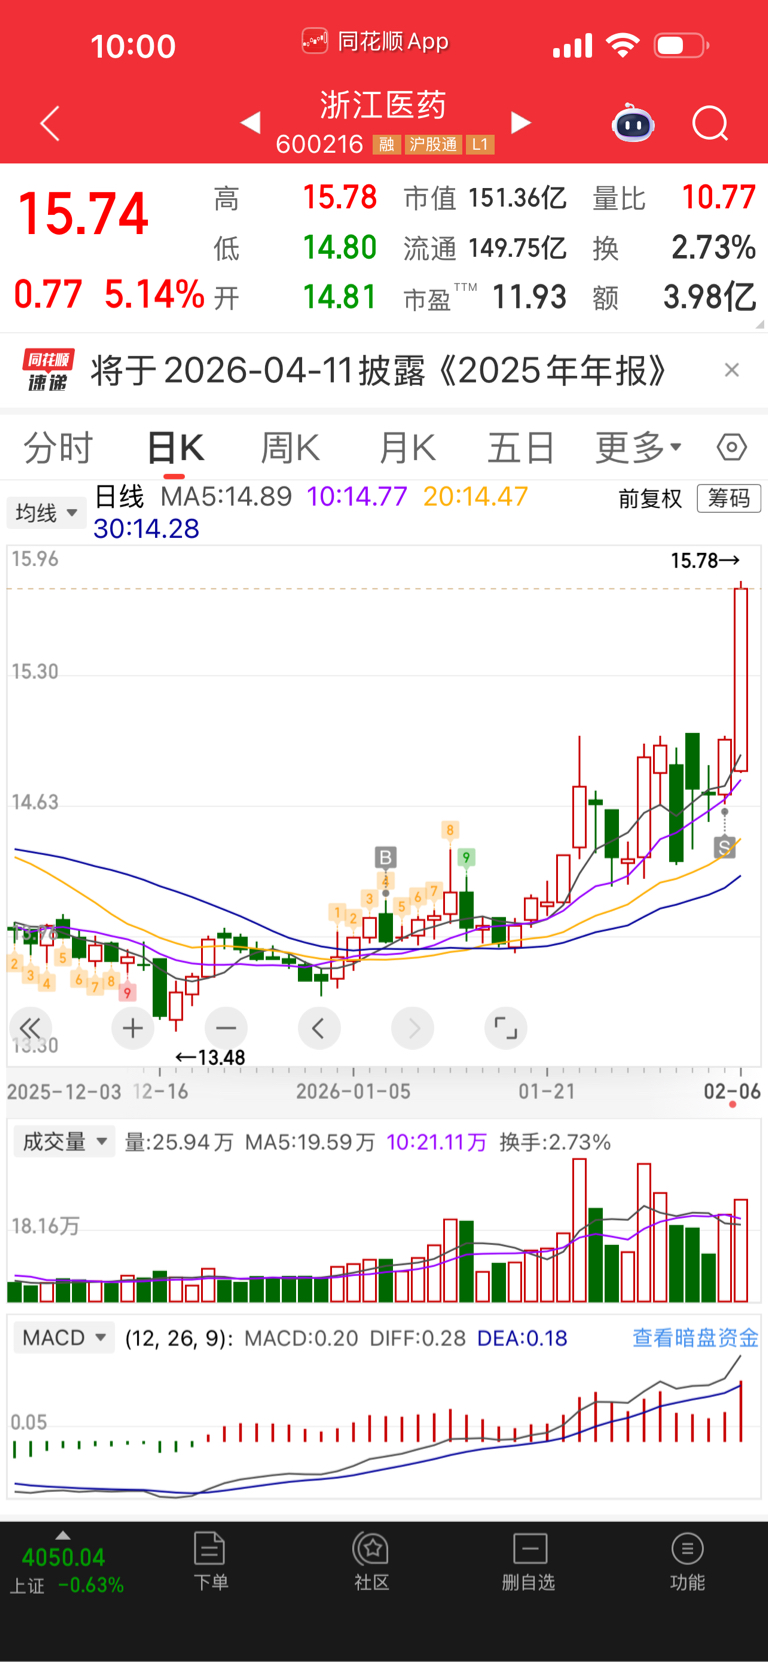768x1662 pixels.
Task: Expand the 更多 period dropdown
Action: 638,447
